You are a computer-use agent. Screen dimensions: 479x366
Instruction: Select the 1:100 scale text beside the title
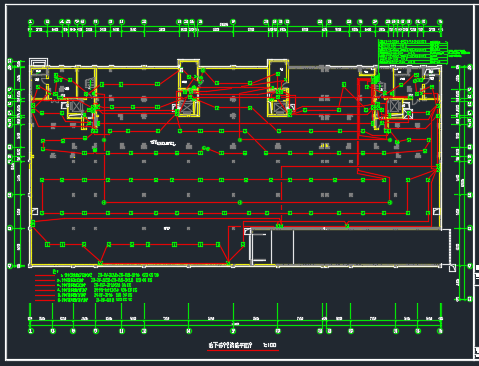[x=270, y=345]
